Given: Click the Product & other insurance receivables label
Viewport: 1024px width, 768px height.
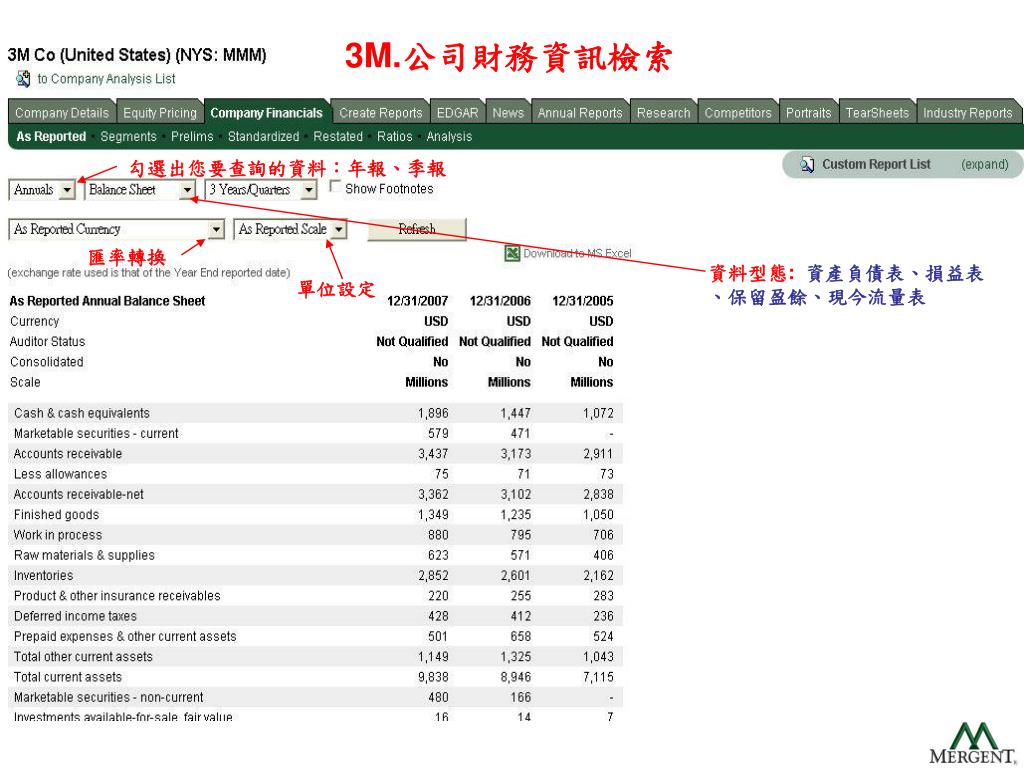Looking at the screenshot, I should point(117,596).
